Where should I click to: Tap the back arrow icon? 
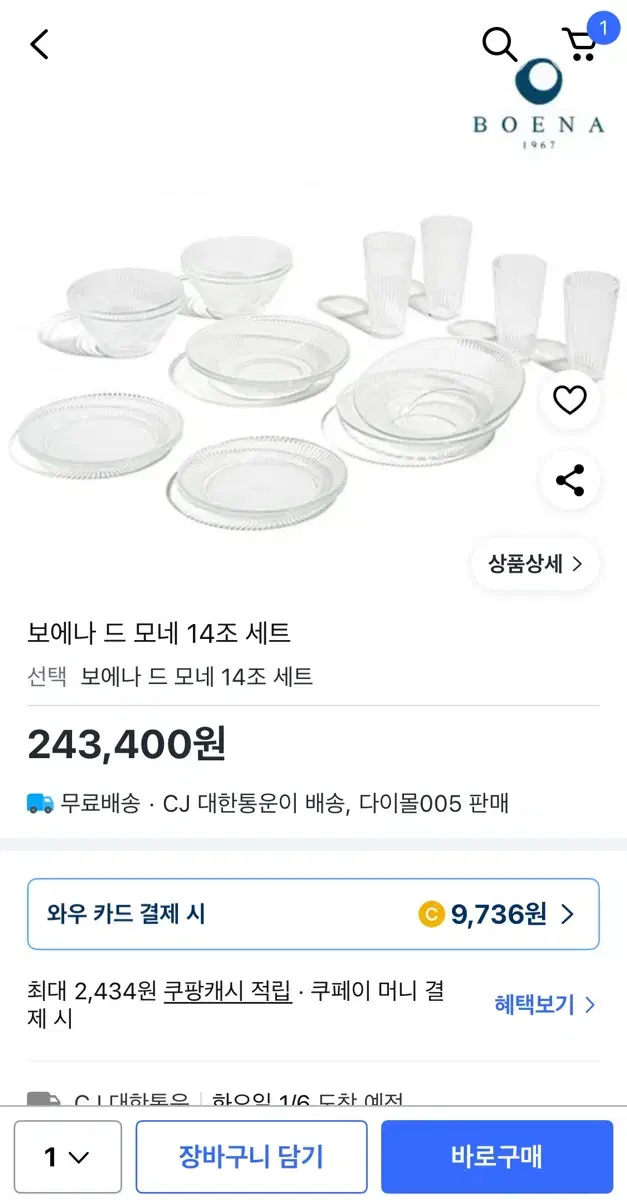click(40, 44)
